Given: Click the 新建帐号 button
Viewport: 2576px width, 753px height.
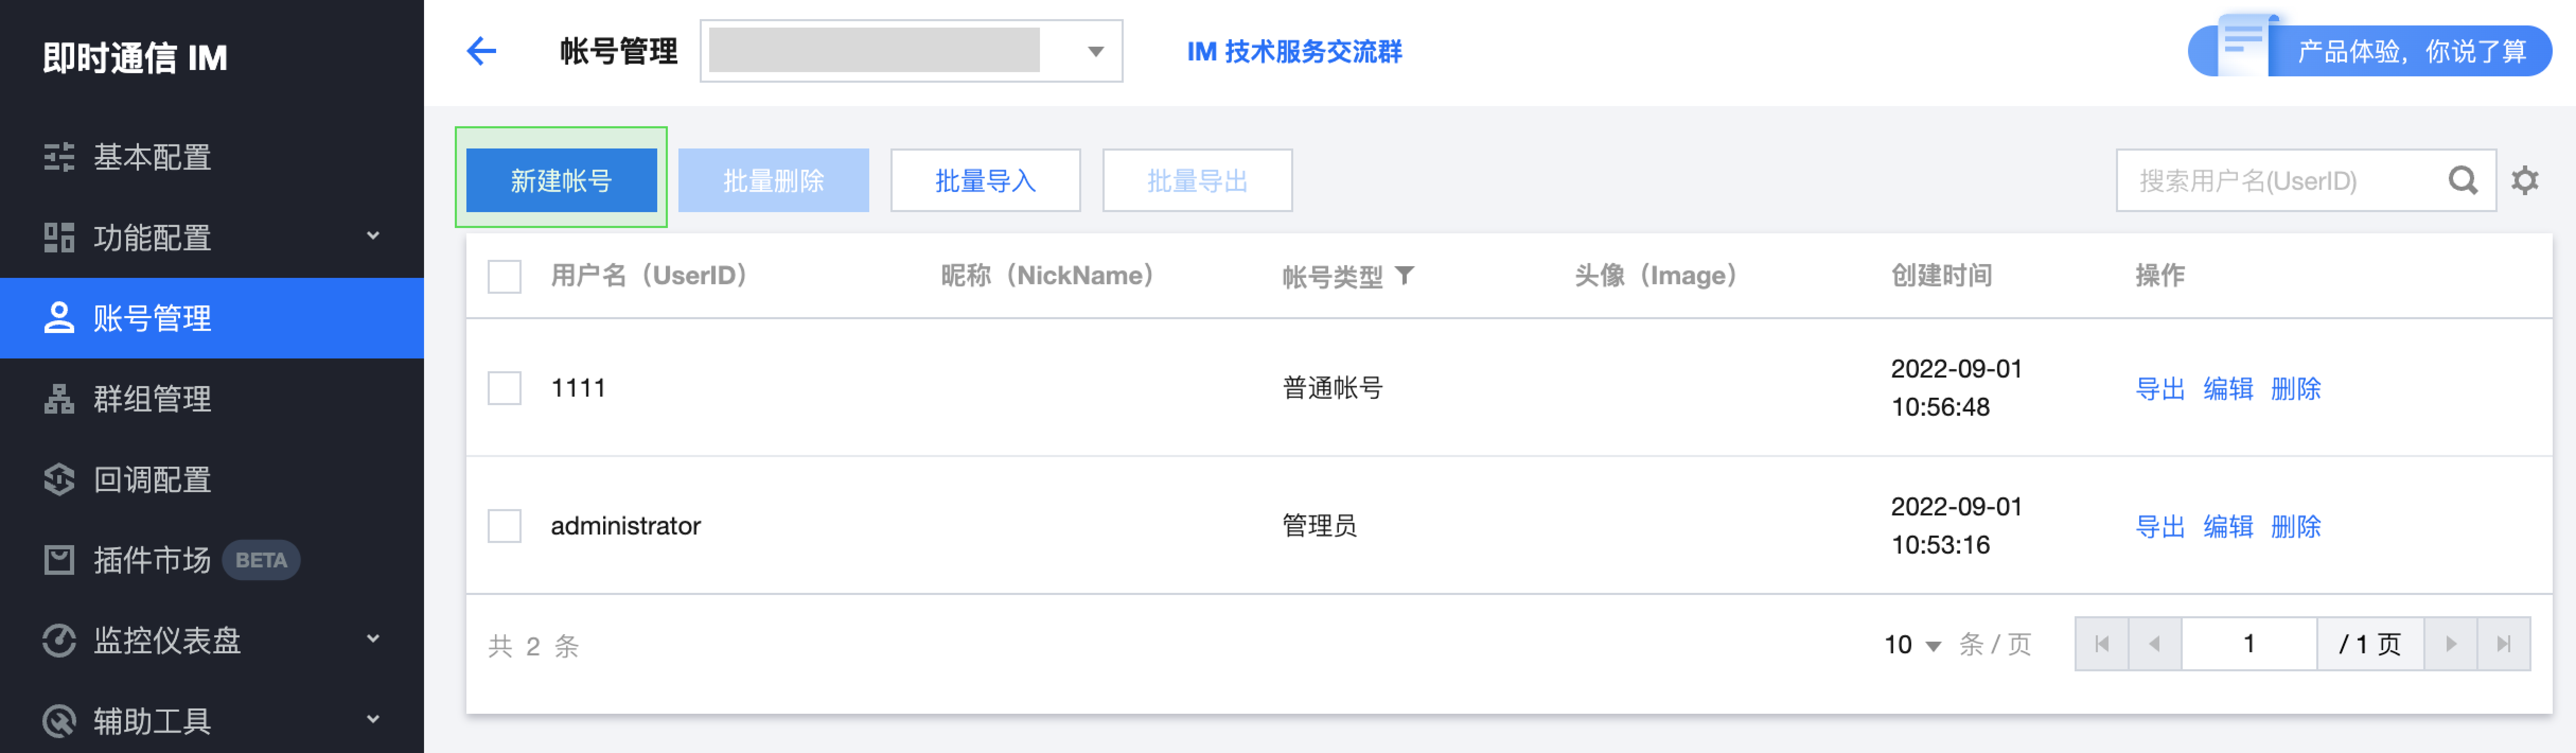Looking at the screenshot, I should [561, 180].
